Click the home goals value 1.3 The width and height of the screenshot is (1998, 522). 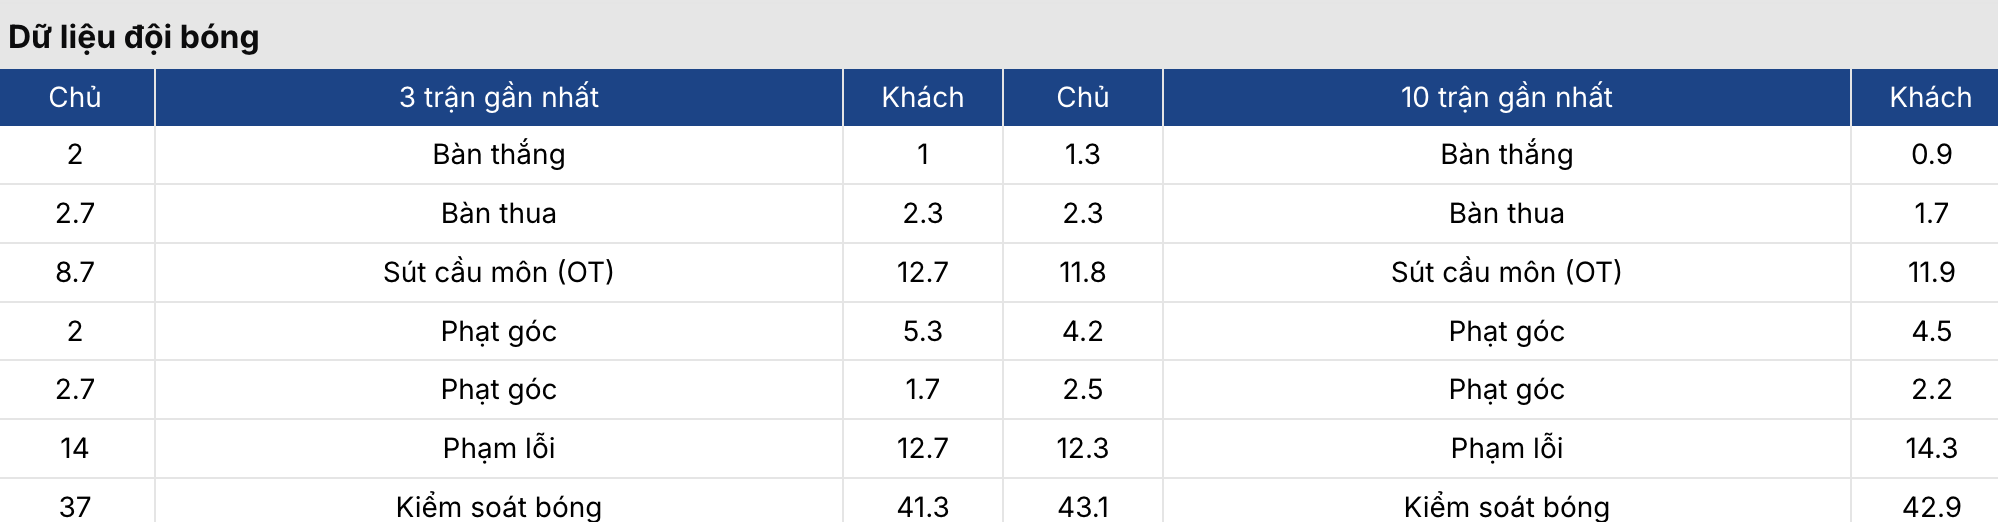1082,154
